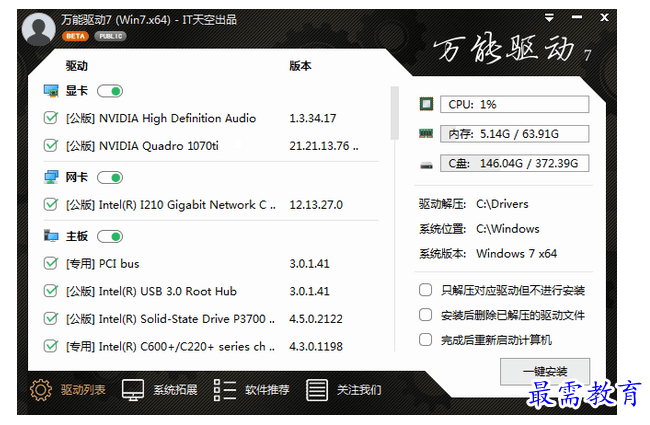The width and height of the screenshot is (650, 425).
Task: Click the driver list scrollbar thumb
Action: (x=395, y=113)
